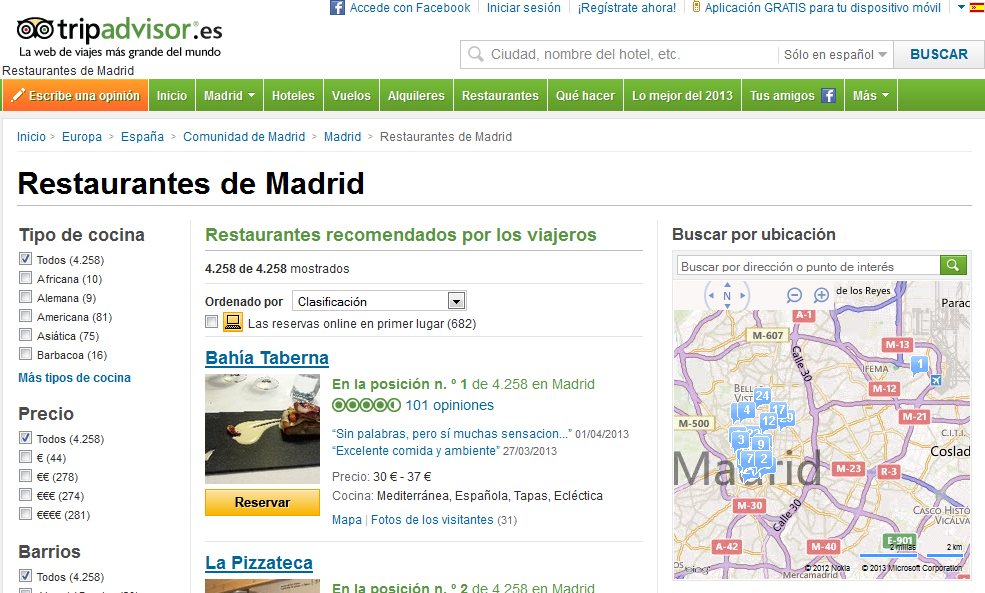The width and height of the screenshot is (985, 593).
Task: Click the rating bubbles of Bahía Taberna
Action: 366,405
